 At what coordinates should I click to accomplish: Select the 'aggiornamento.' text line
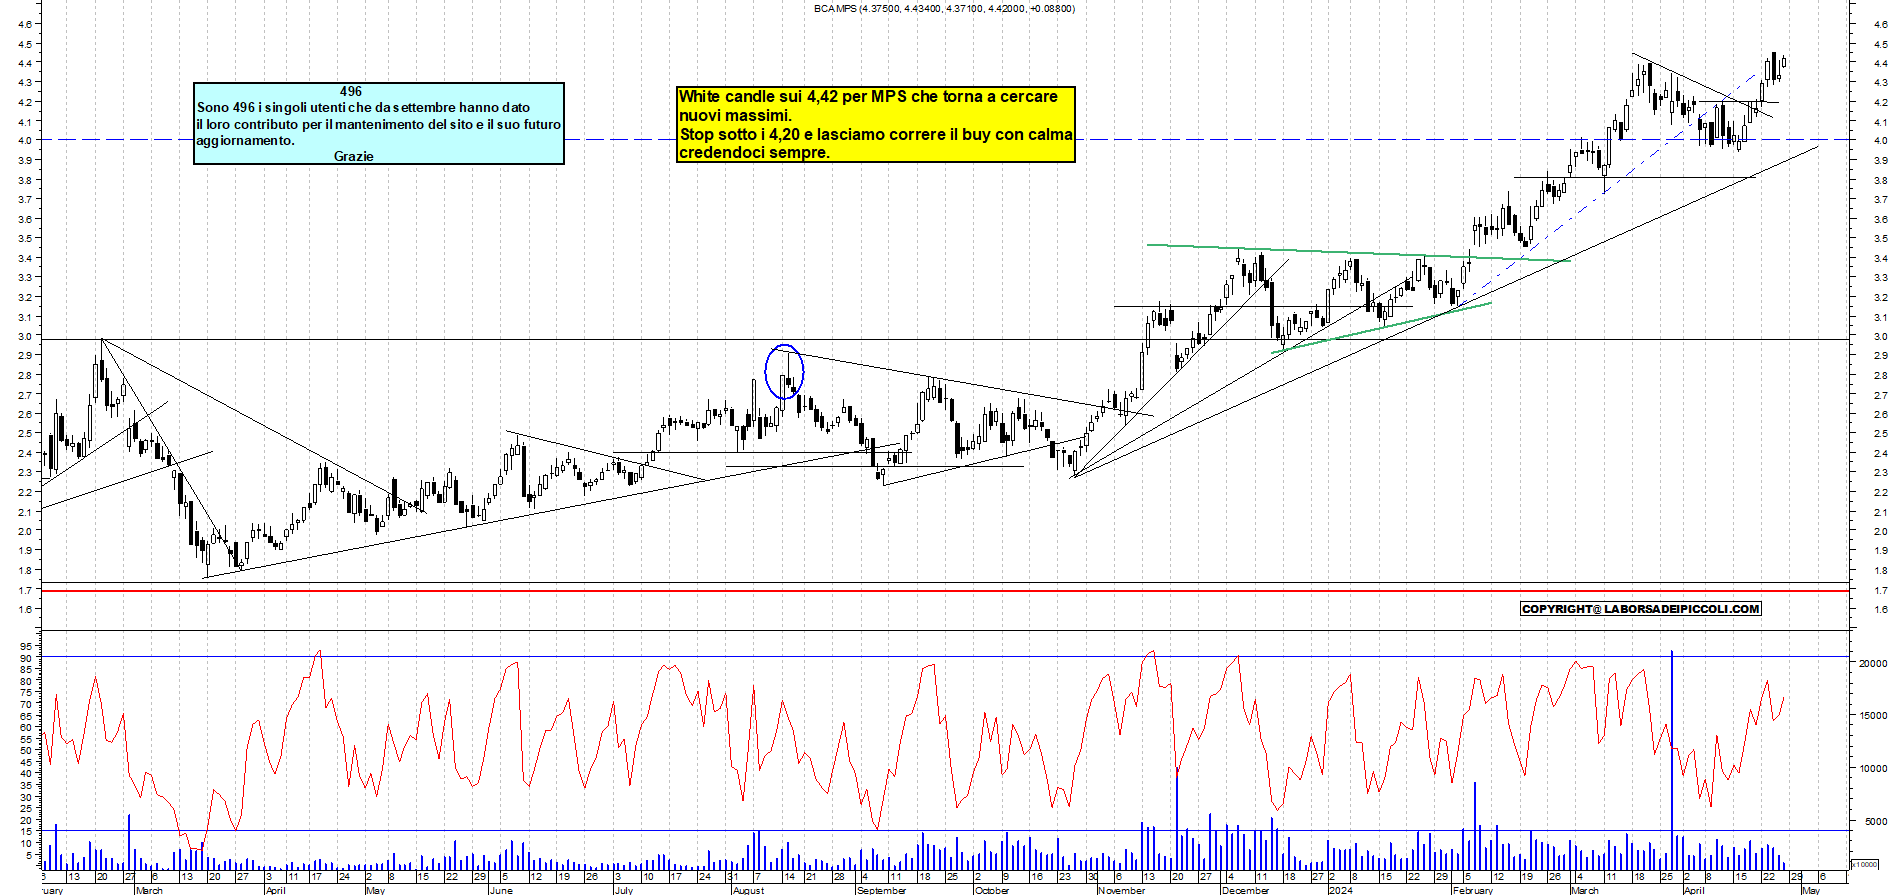pyautogui.click(x=246, y=141)
